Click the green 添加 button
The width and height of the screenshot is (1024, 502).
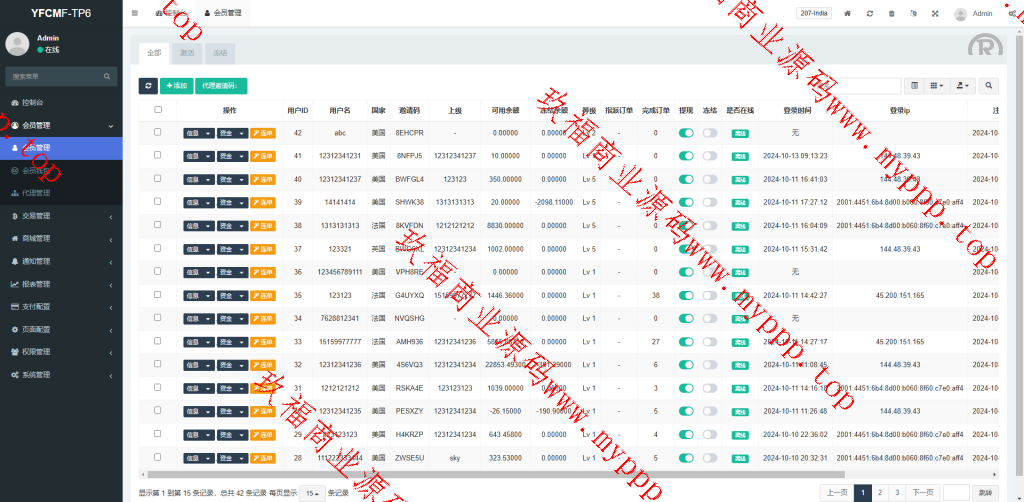click(x=177, y=87)
